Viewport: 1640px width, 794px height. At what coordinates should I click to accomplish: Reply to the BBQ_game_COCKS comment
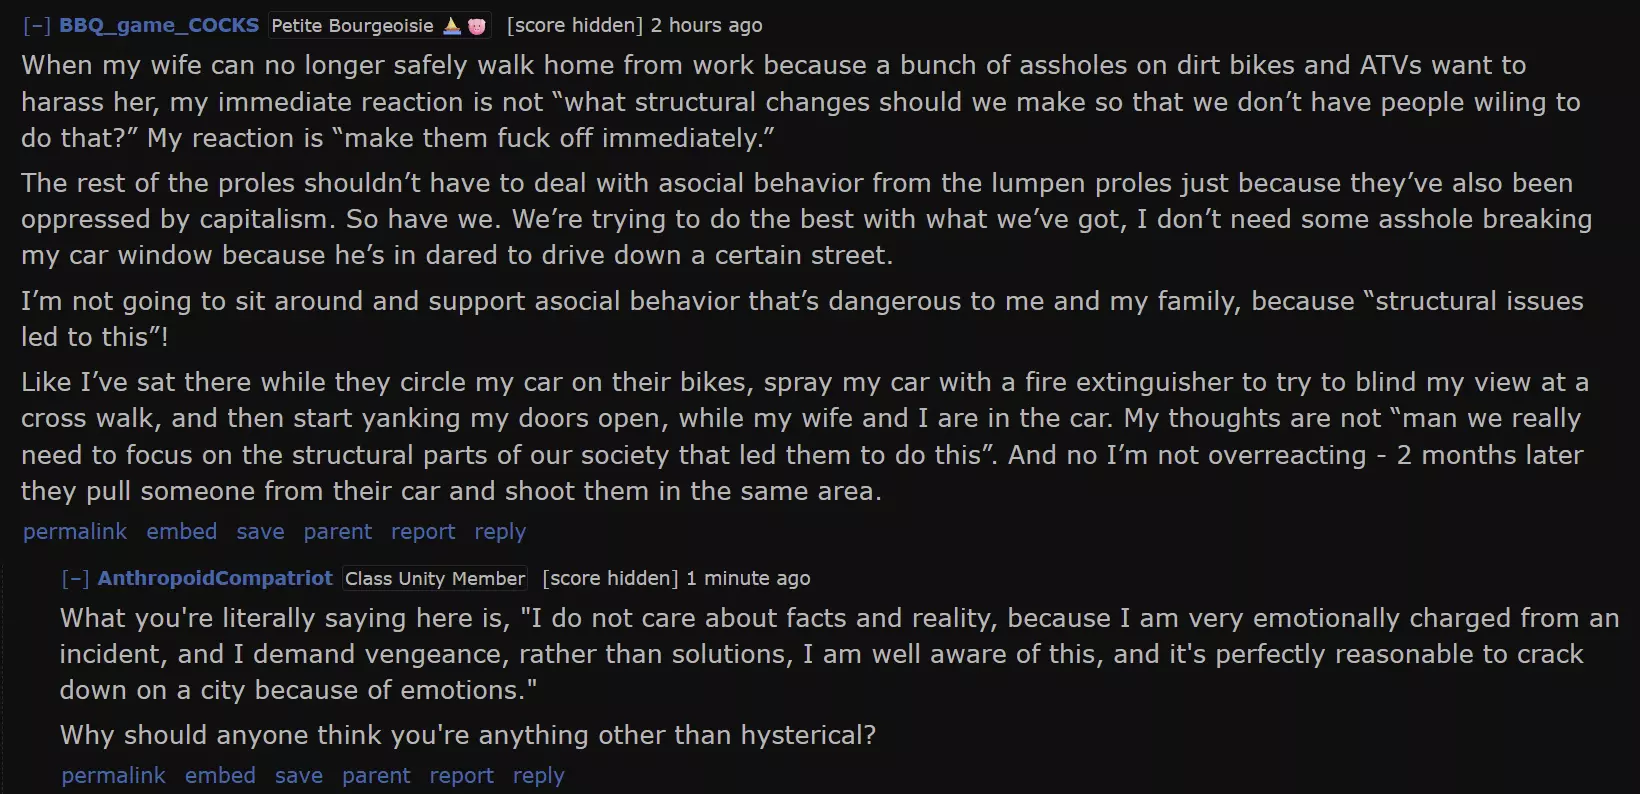500,532
